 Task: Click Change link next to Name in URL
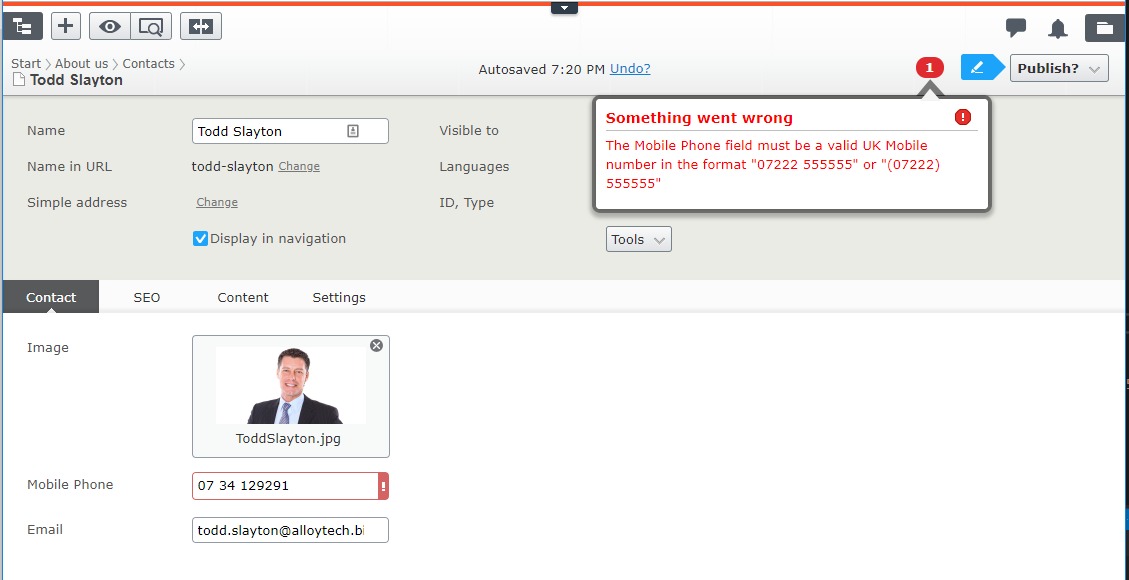tap(299, 167)
